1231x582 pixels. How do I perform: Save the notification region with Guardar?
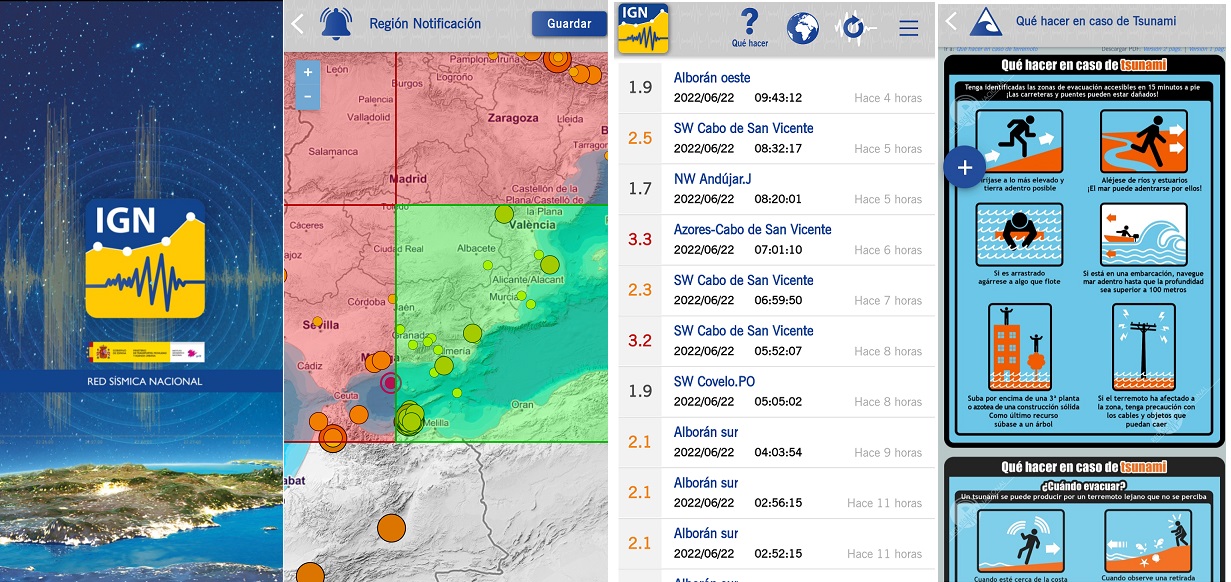569,24
